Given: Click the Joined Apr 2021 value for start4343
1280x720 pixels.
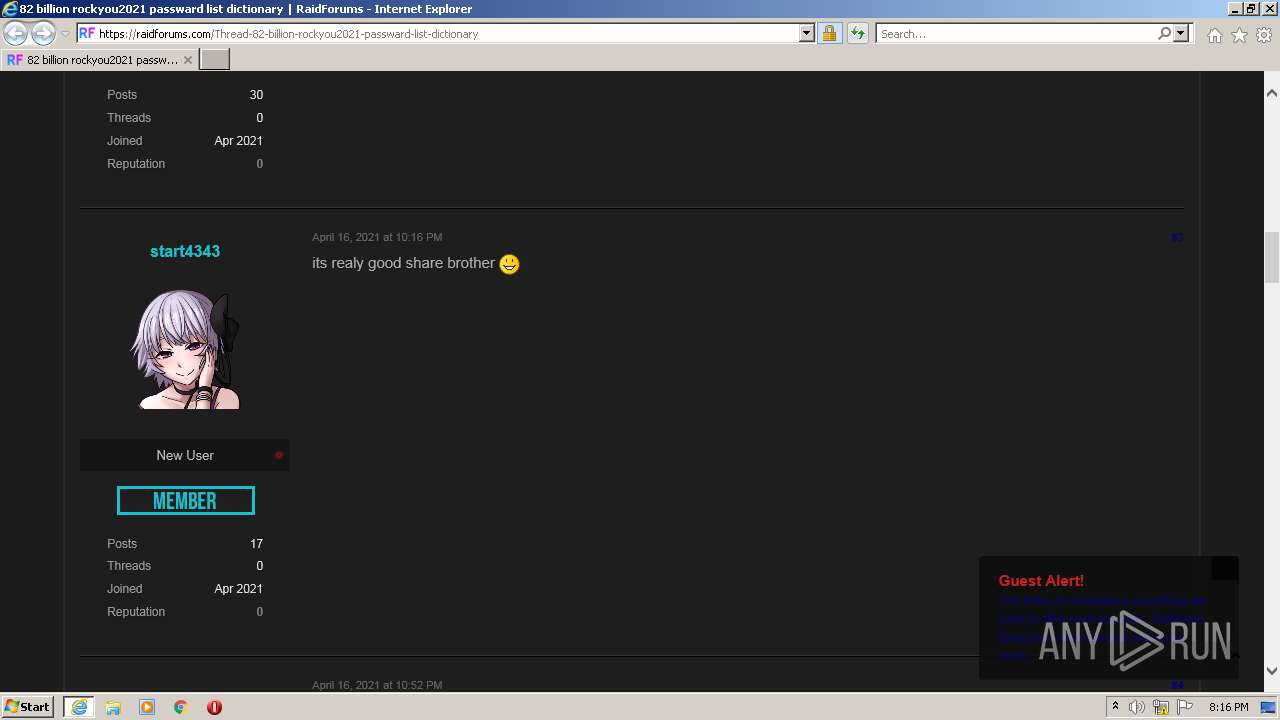Looking at the screenshot, I should [x=238, y=589].
